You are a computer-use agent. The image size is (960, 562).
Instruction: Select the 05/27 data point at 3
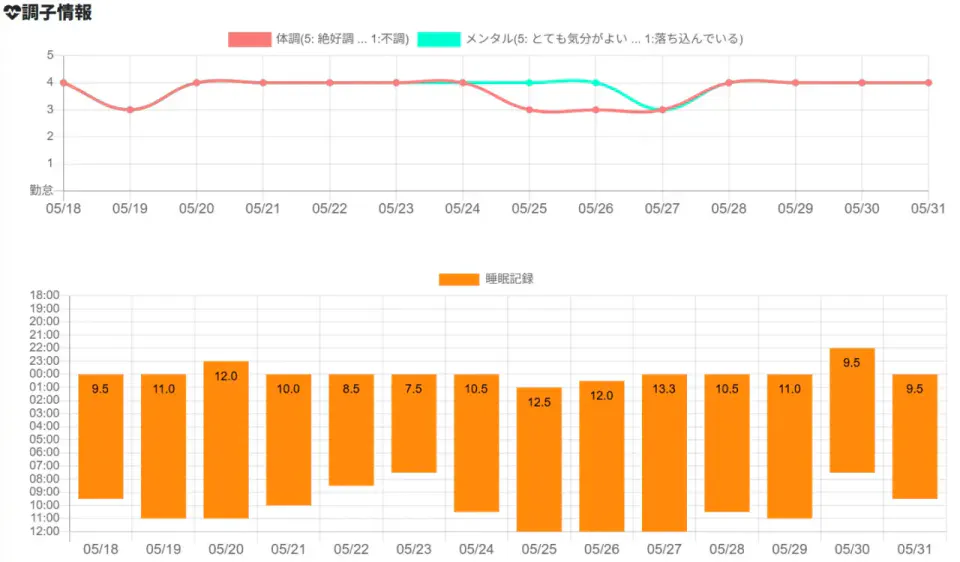pyautogui.click(x=662, y=110)
